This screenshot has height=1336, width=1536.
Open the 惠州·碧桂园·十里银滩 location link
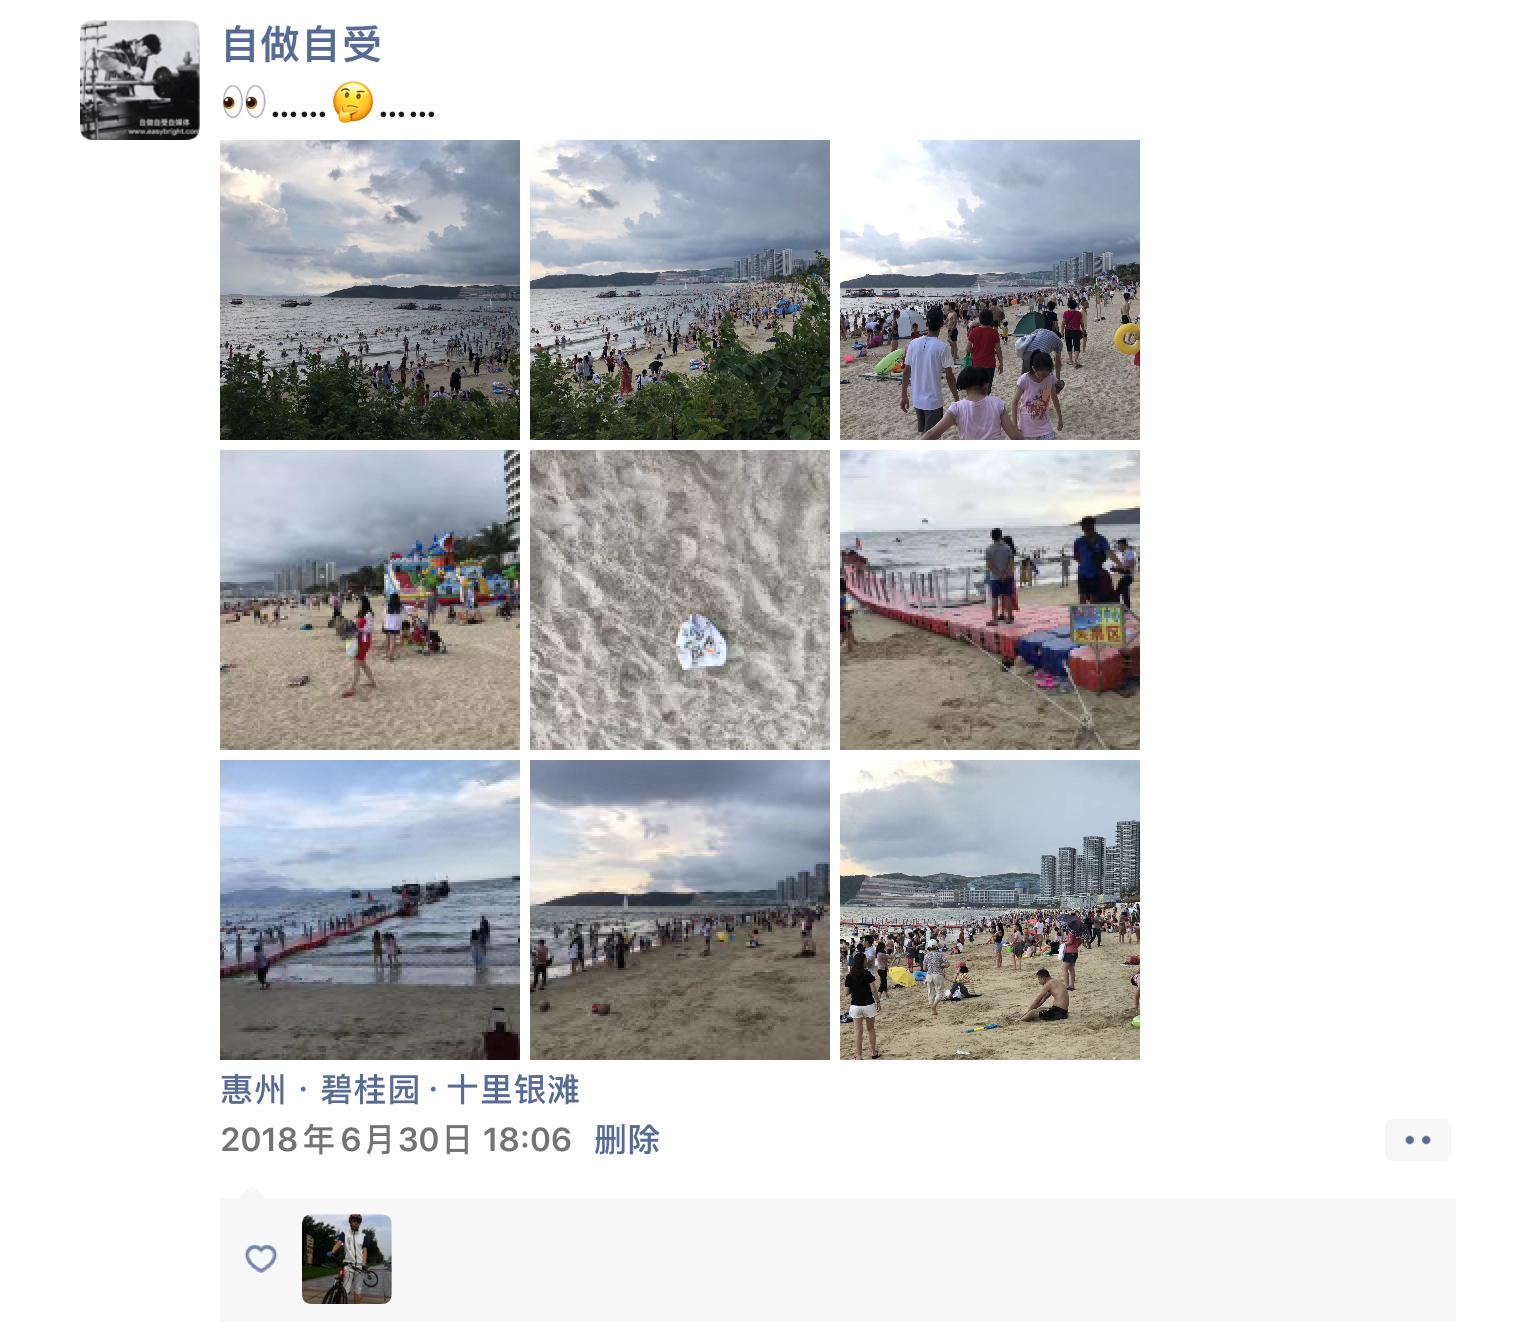(400, 1090)
